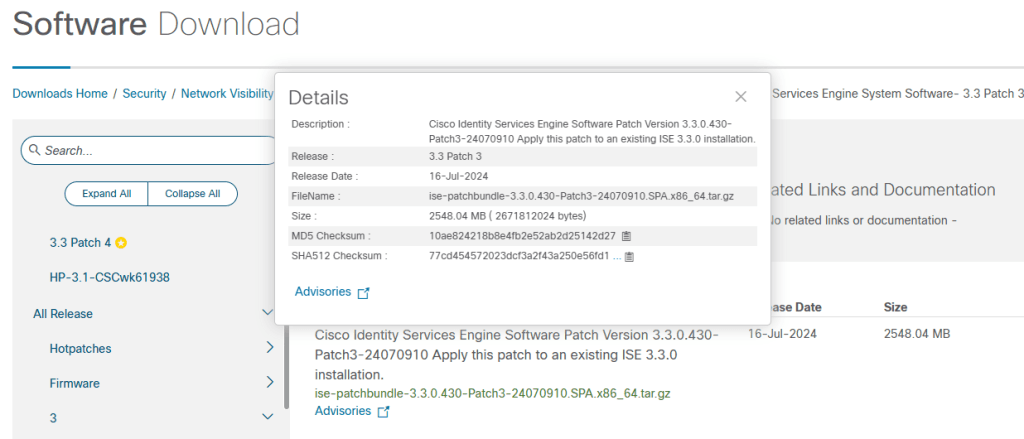Collapse the All Release section chevron
The image size is (1024, 439).
pos(267,313)
